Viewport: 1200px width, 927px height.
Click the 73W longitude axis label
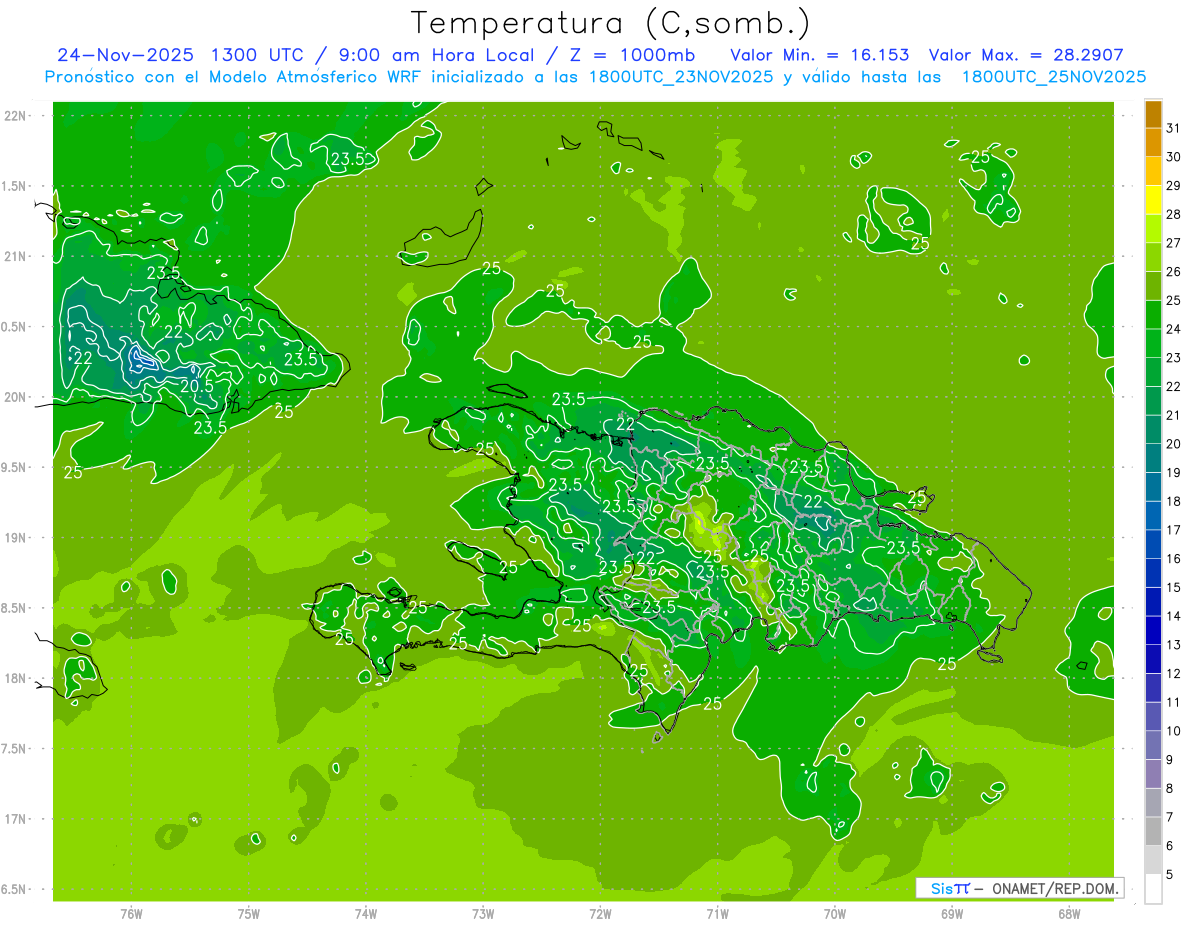point(483,913)
